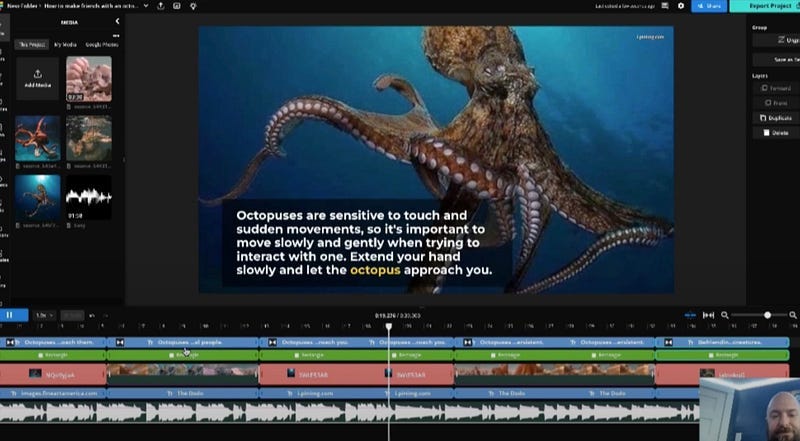
Task: Click the New Folder breadcrumb
Action: [23, 6]
